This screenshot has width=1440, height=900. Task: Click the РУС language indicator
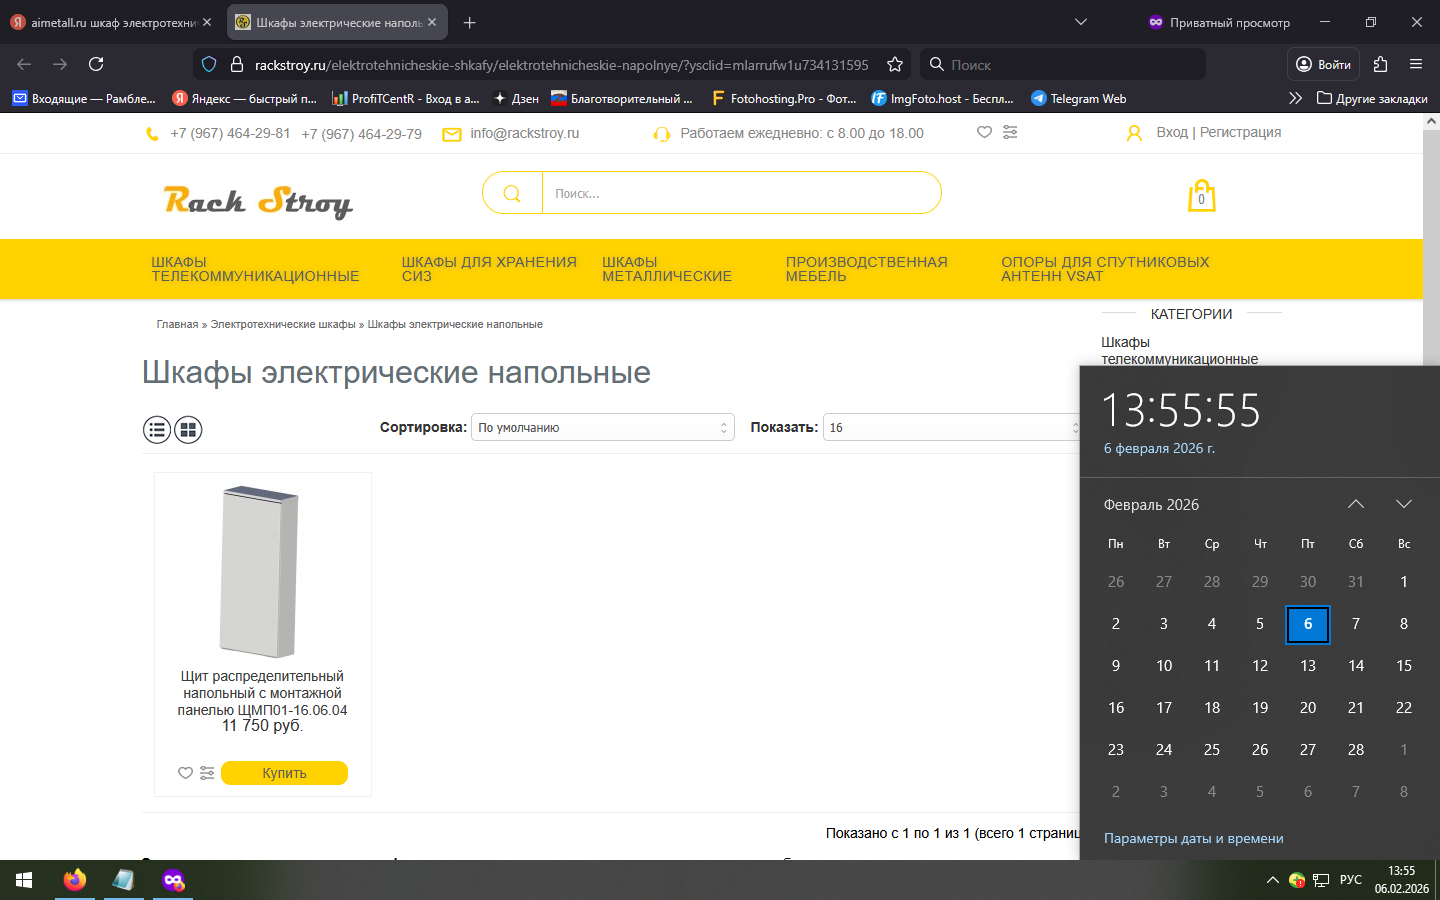1351,880
